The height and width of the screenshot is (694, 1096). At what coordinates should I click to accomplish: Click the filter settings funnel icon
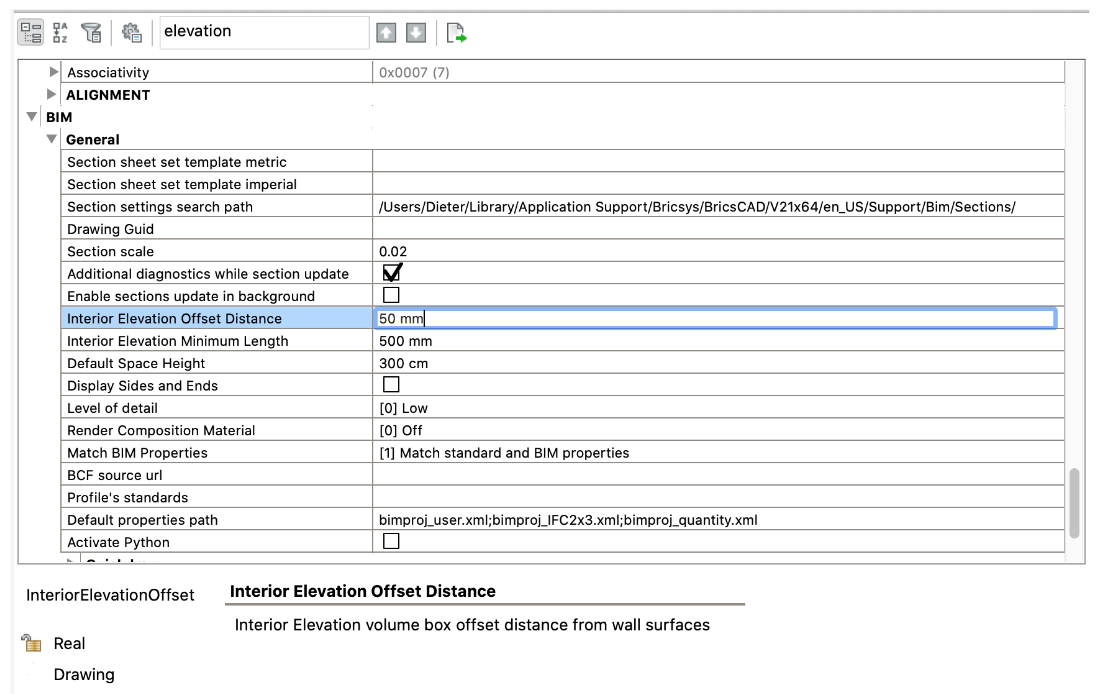pyautogui.click(x=91, y=32)
